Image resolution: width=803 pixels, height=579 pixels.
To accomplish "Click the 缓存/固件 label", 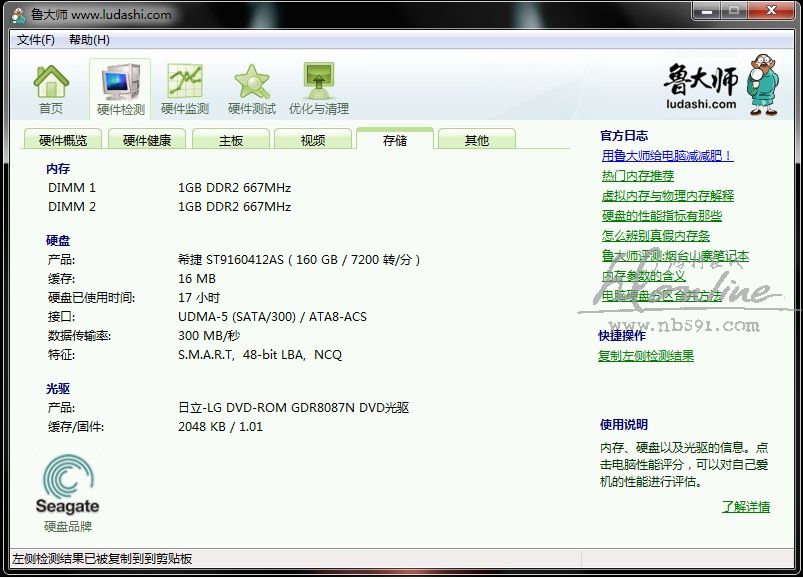I will click(x=76, y=426).
